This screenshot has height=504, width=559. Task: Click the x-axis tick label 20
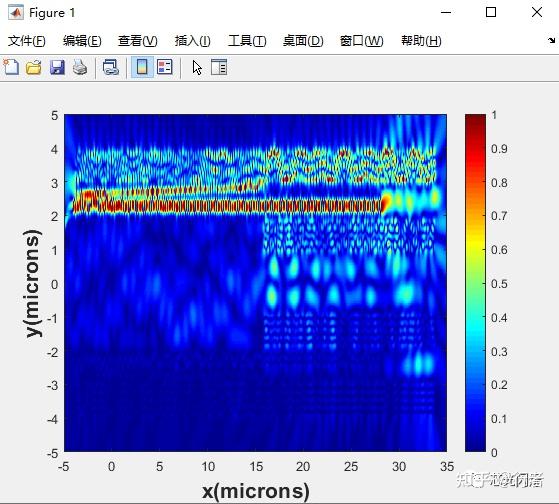coord(303,466)
